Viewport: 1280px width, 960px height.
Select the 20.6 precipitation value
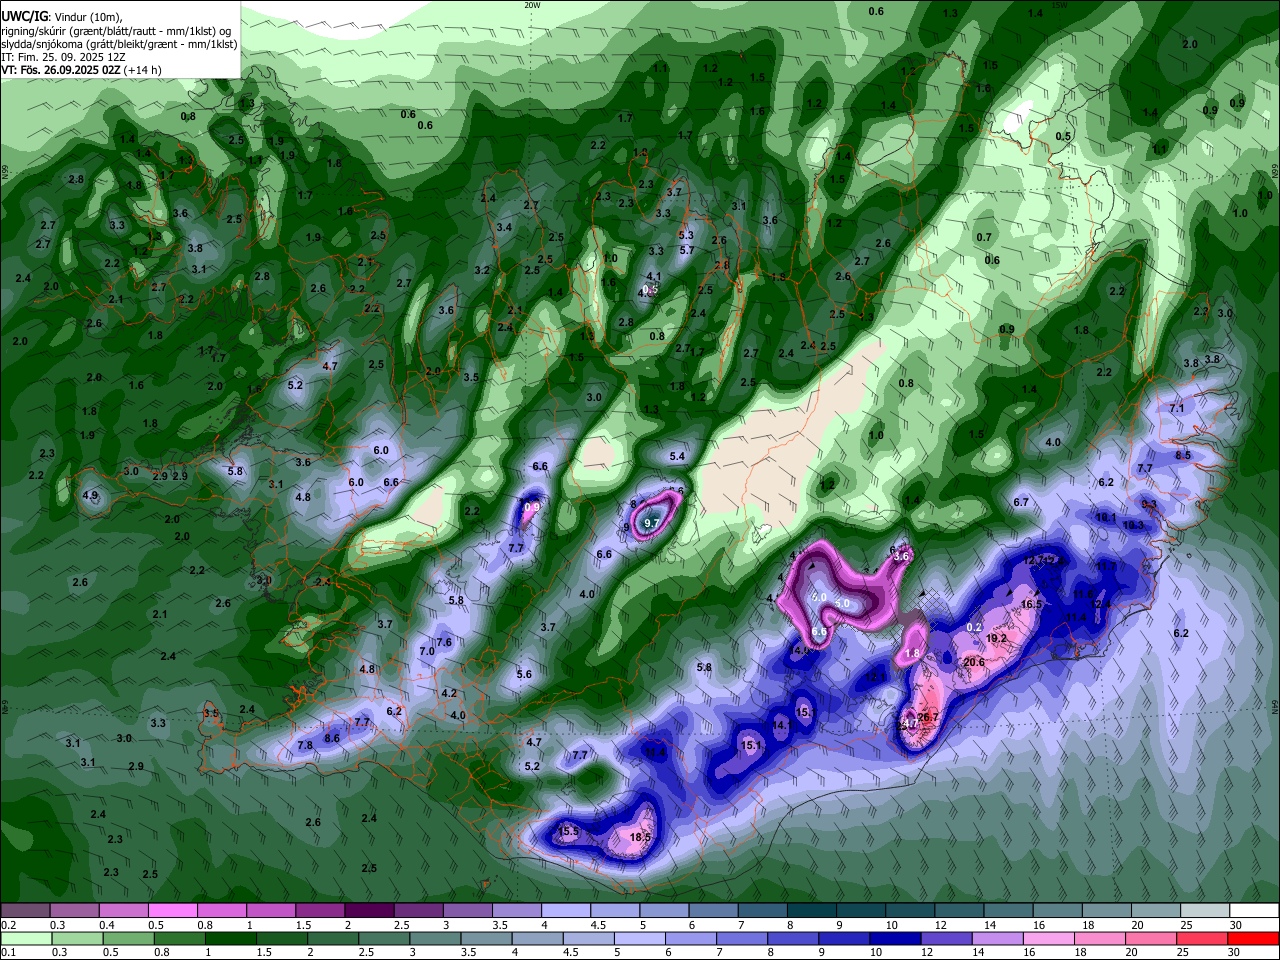(x=974, y=662)
